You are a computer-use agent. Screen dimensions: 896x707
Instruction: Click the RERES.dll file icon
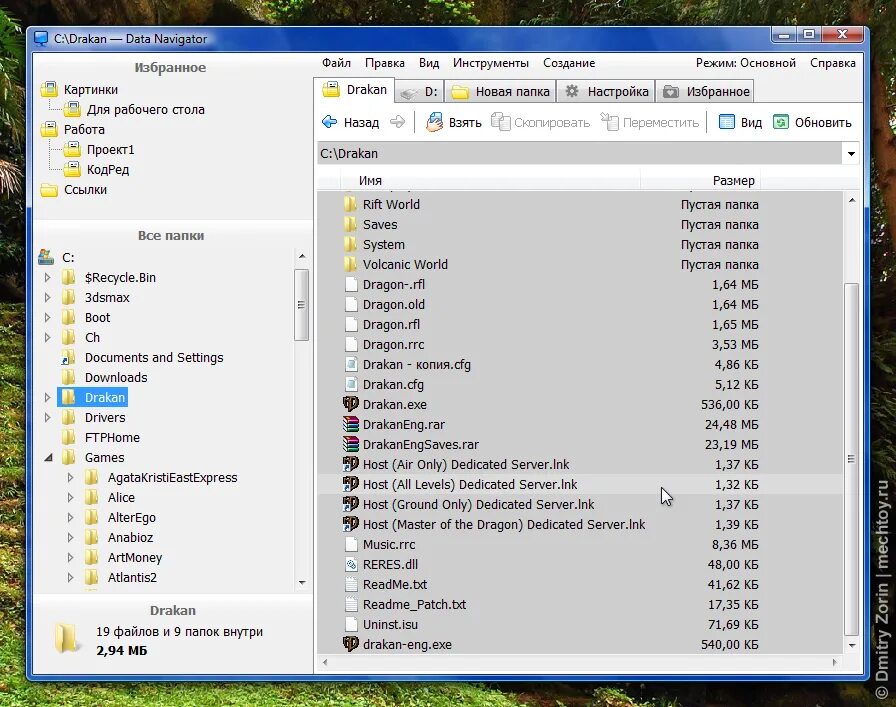351,564
